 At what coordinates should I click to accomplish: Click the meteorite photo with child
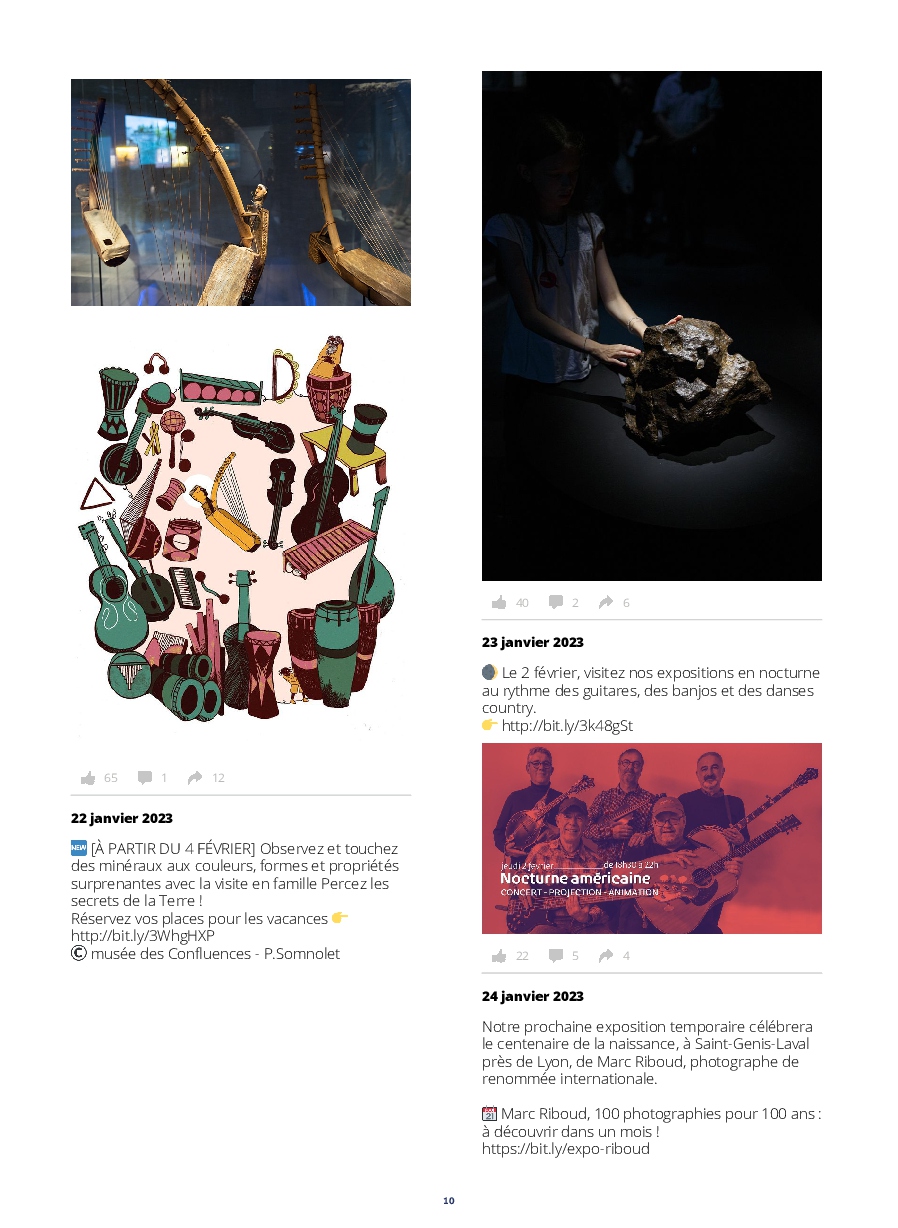(x=652, y=326)
